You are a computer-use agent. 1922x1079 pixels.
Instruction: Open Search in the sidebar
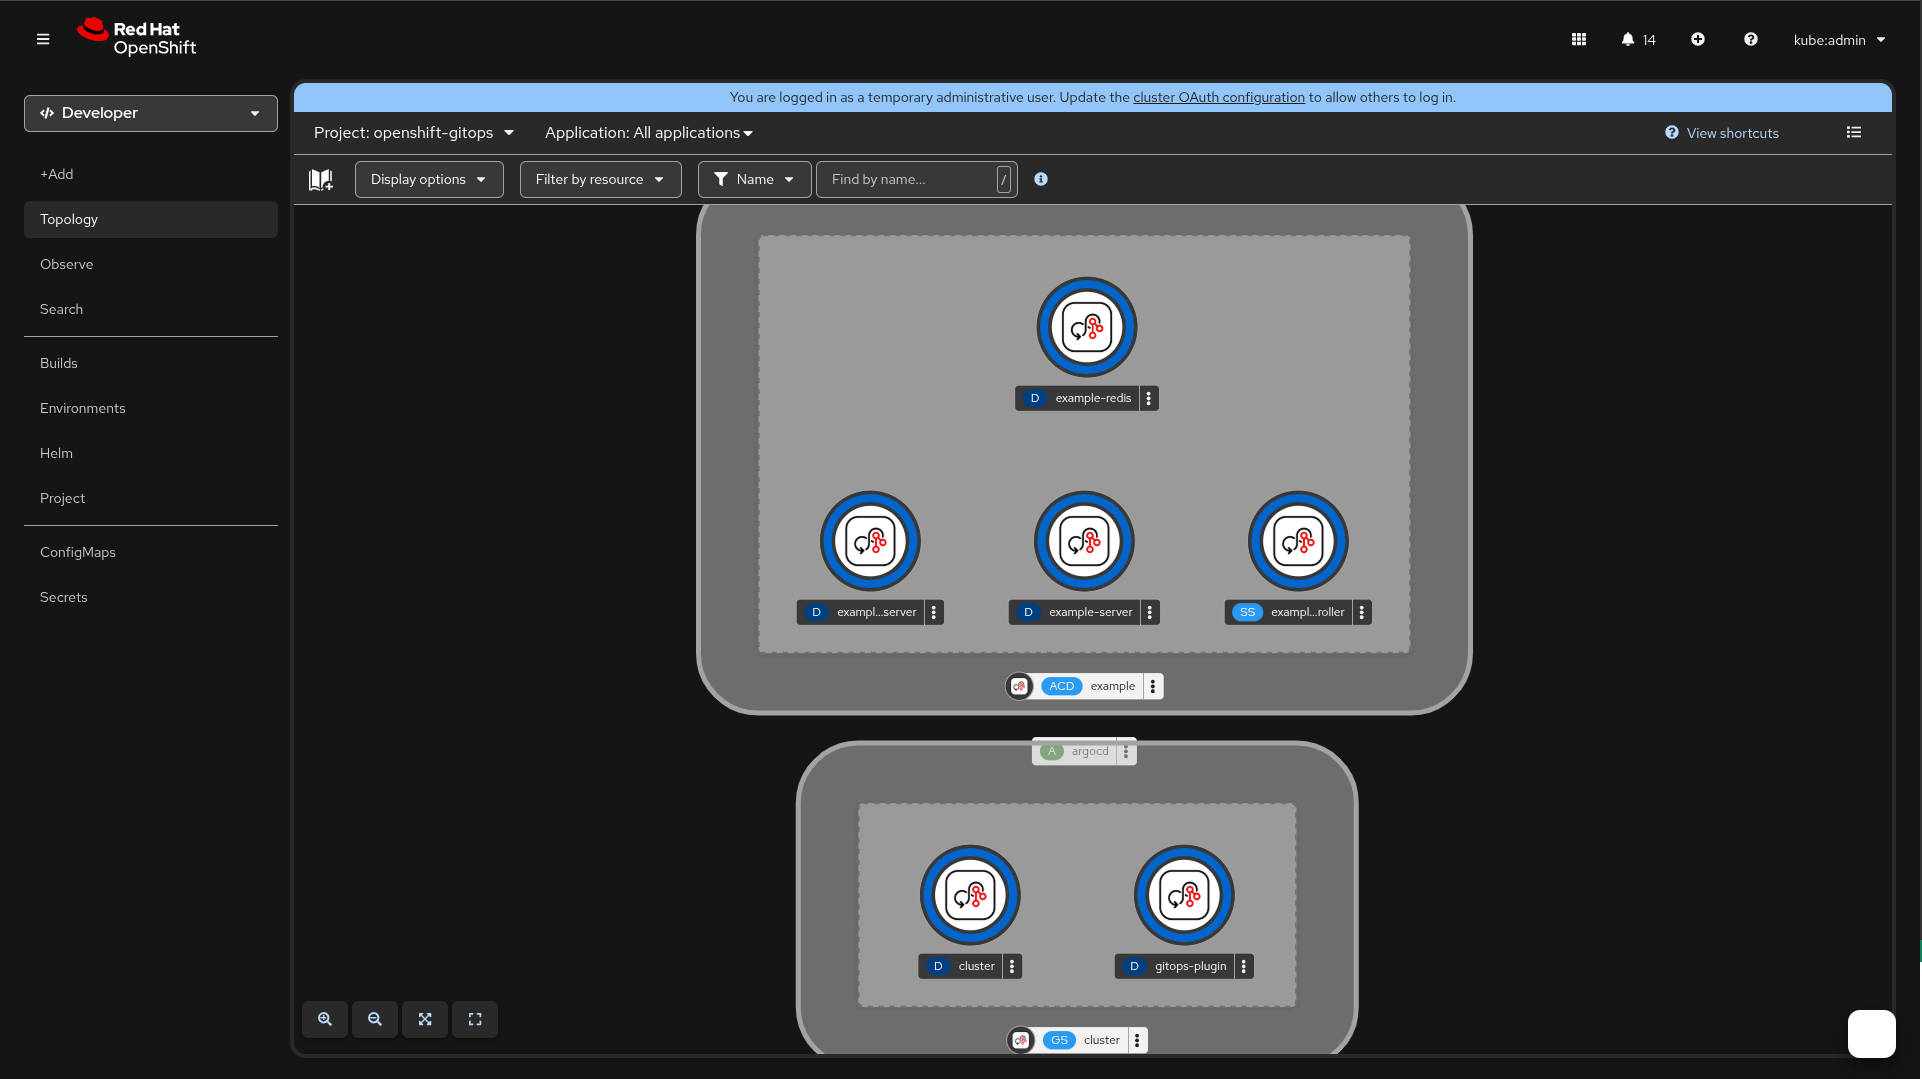(151, 309)
